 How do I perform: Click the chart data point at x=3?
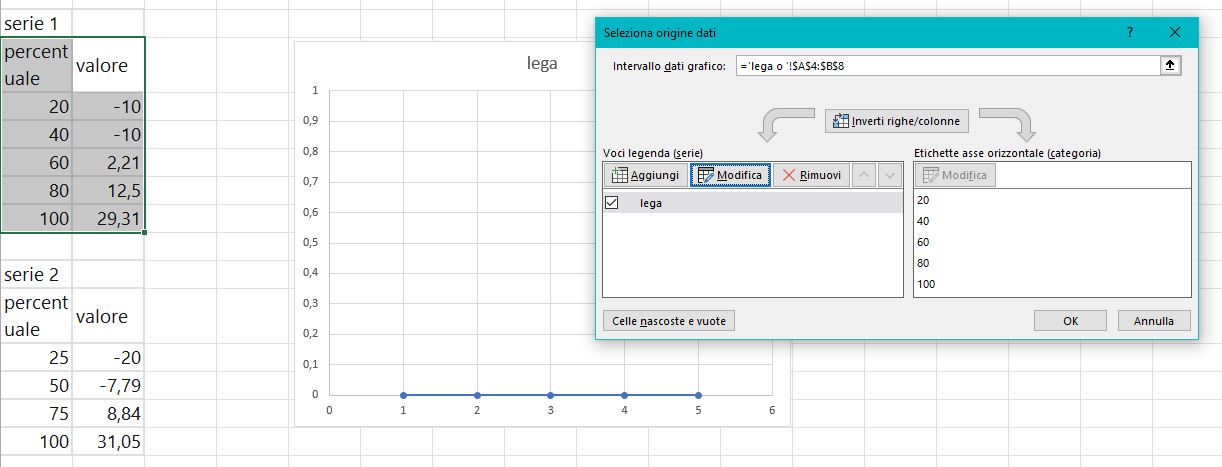click(550, 395)
